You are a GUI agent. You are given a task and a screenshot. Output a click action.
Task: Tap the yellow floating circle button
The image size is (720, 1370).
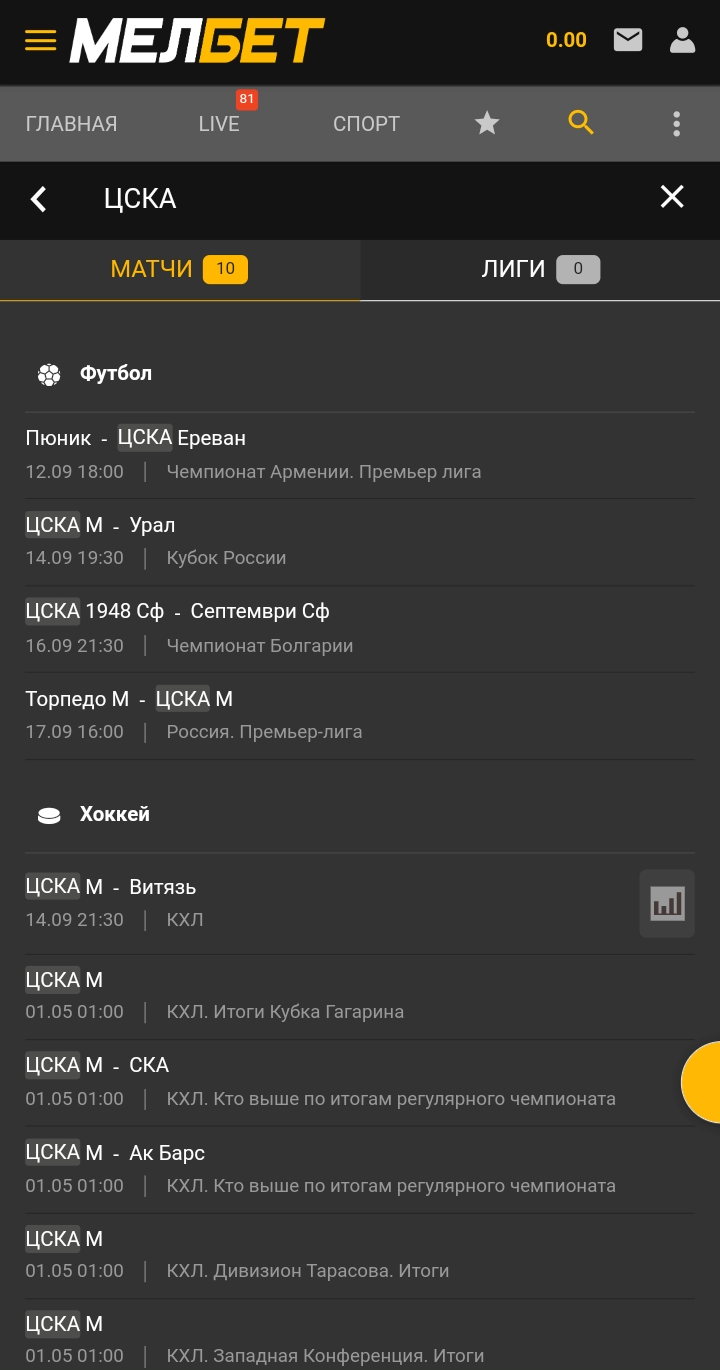click(704, 1082)
